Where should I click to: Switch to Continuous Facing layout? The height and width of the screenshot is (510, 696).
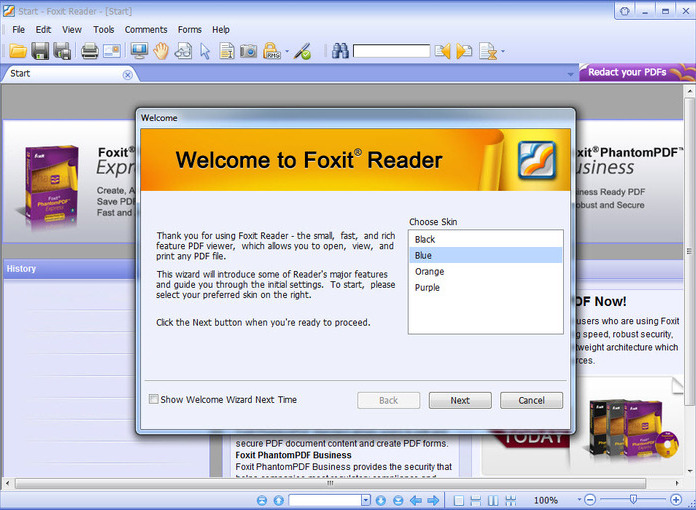pyautogui.click(x=510, y=501)
